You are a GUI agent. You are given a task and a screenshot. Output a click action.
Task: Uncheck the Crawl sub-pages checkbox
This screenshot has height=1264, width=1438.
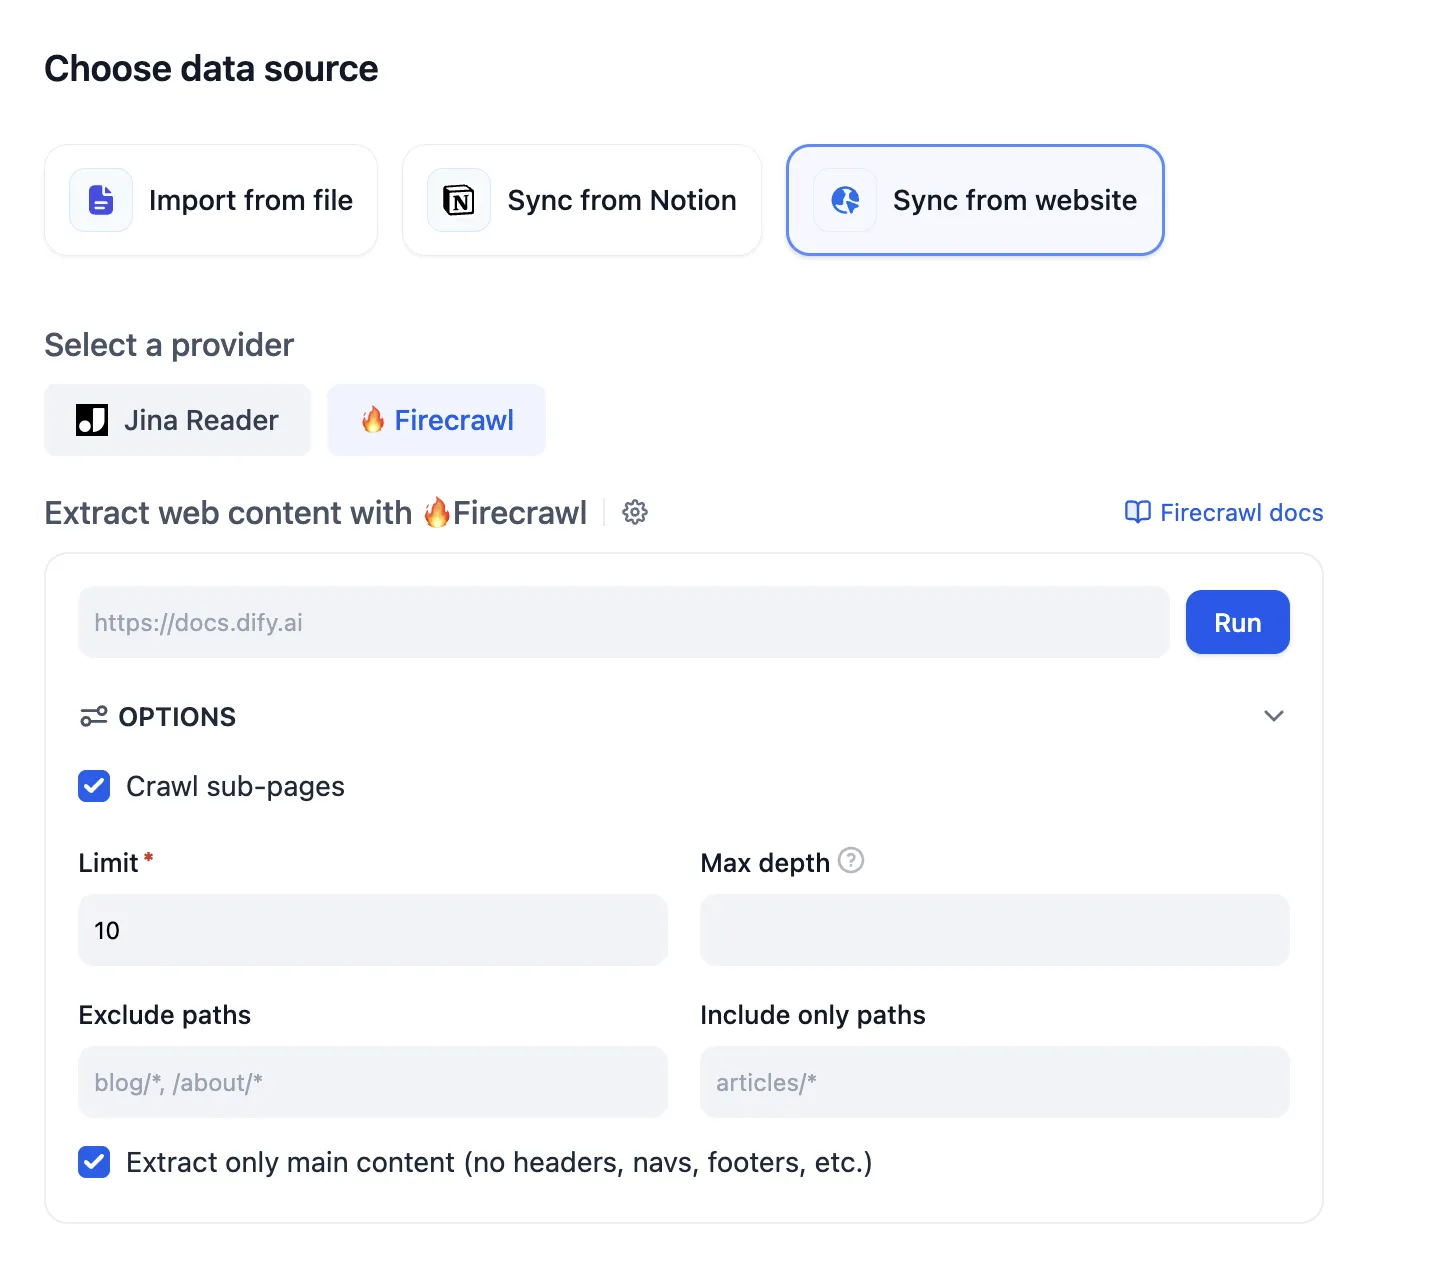pos(95,786)
